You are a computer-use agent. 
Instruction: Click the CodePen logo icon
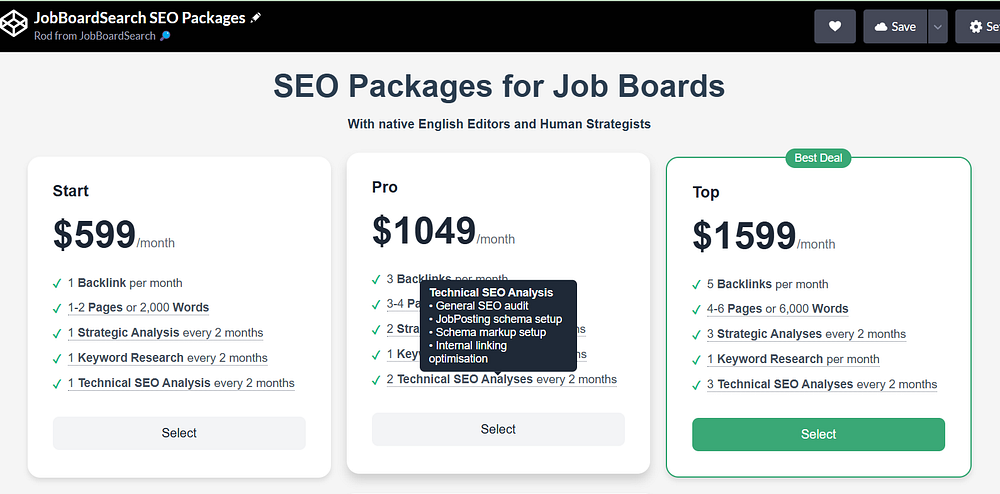[15, 26]
